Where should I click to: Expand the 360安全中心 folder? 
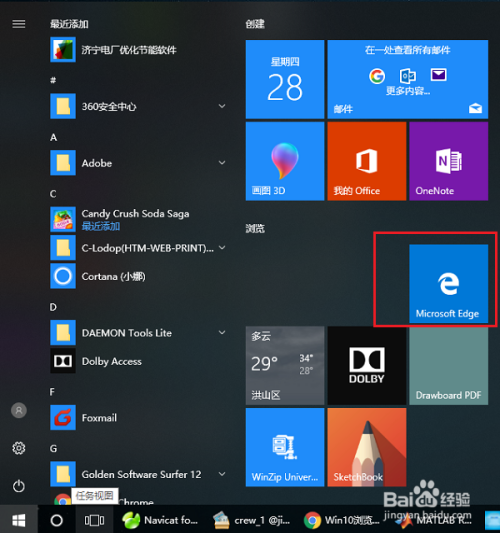coord(222,106)
